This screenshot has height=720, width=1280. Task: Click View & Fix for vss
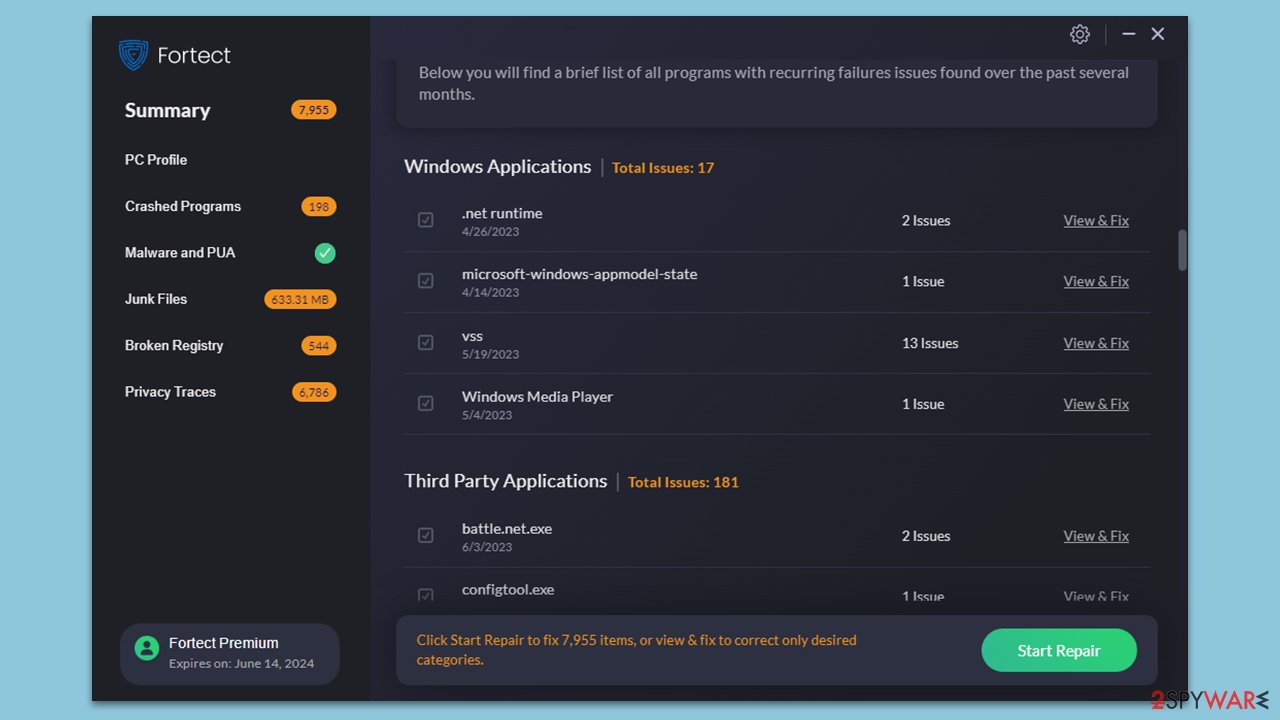point(1096,343)
